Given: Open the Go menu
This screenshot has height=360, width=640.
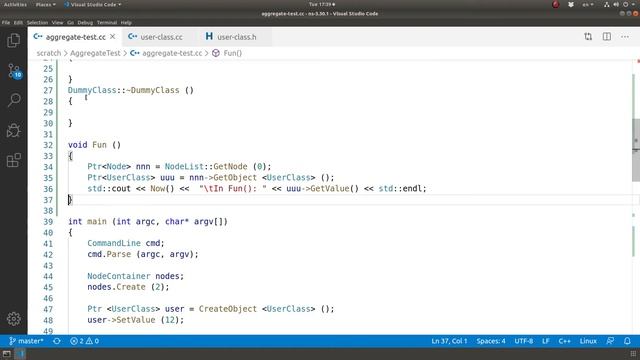Looking at the screenshot, I should (71, 22).
